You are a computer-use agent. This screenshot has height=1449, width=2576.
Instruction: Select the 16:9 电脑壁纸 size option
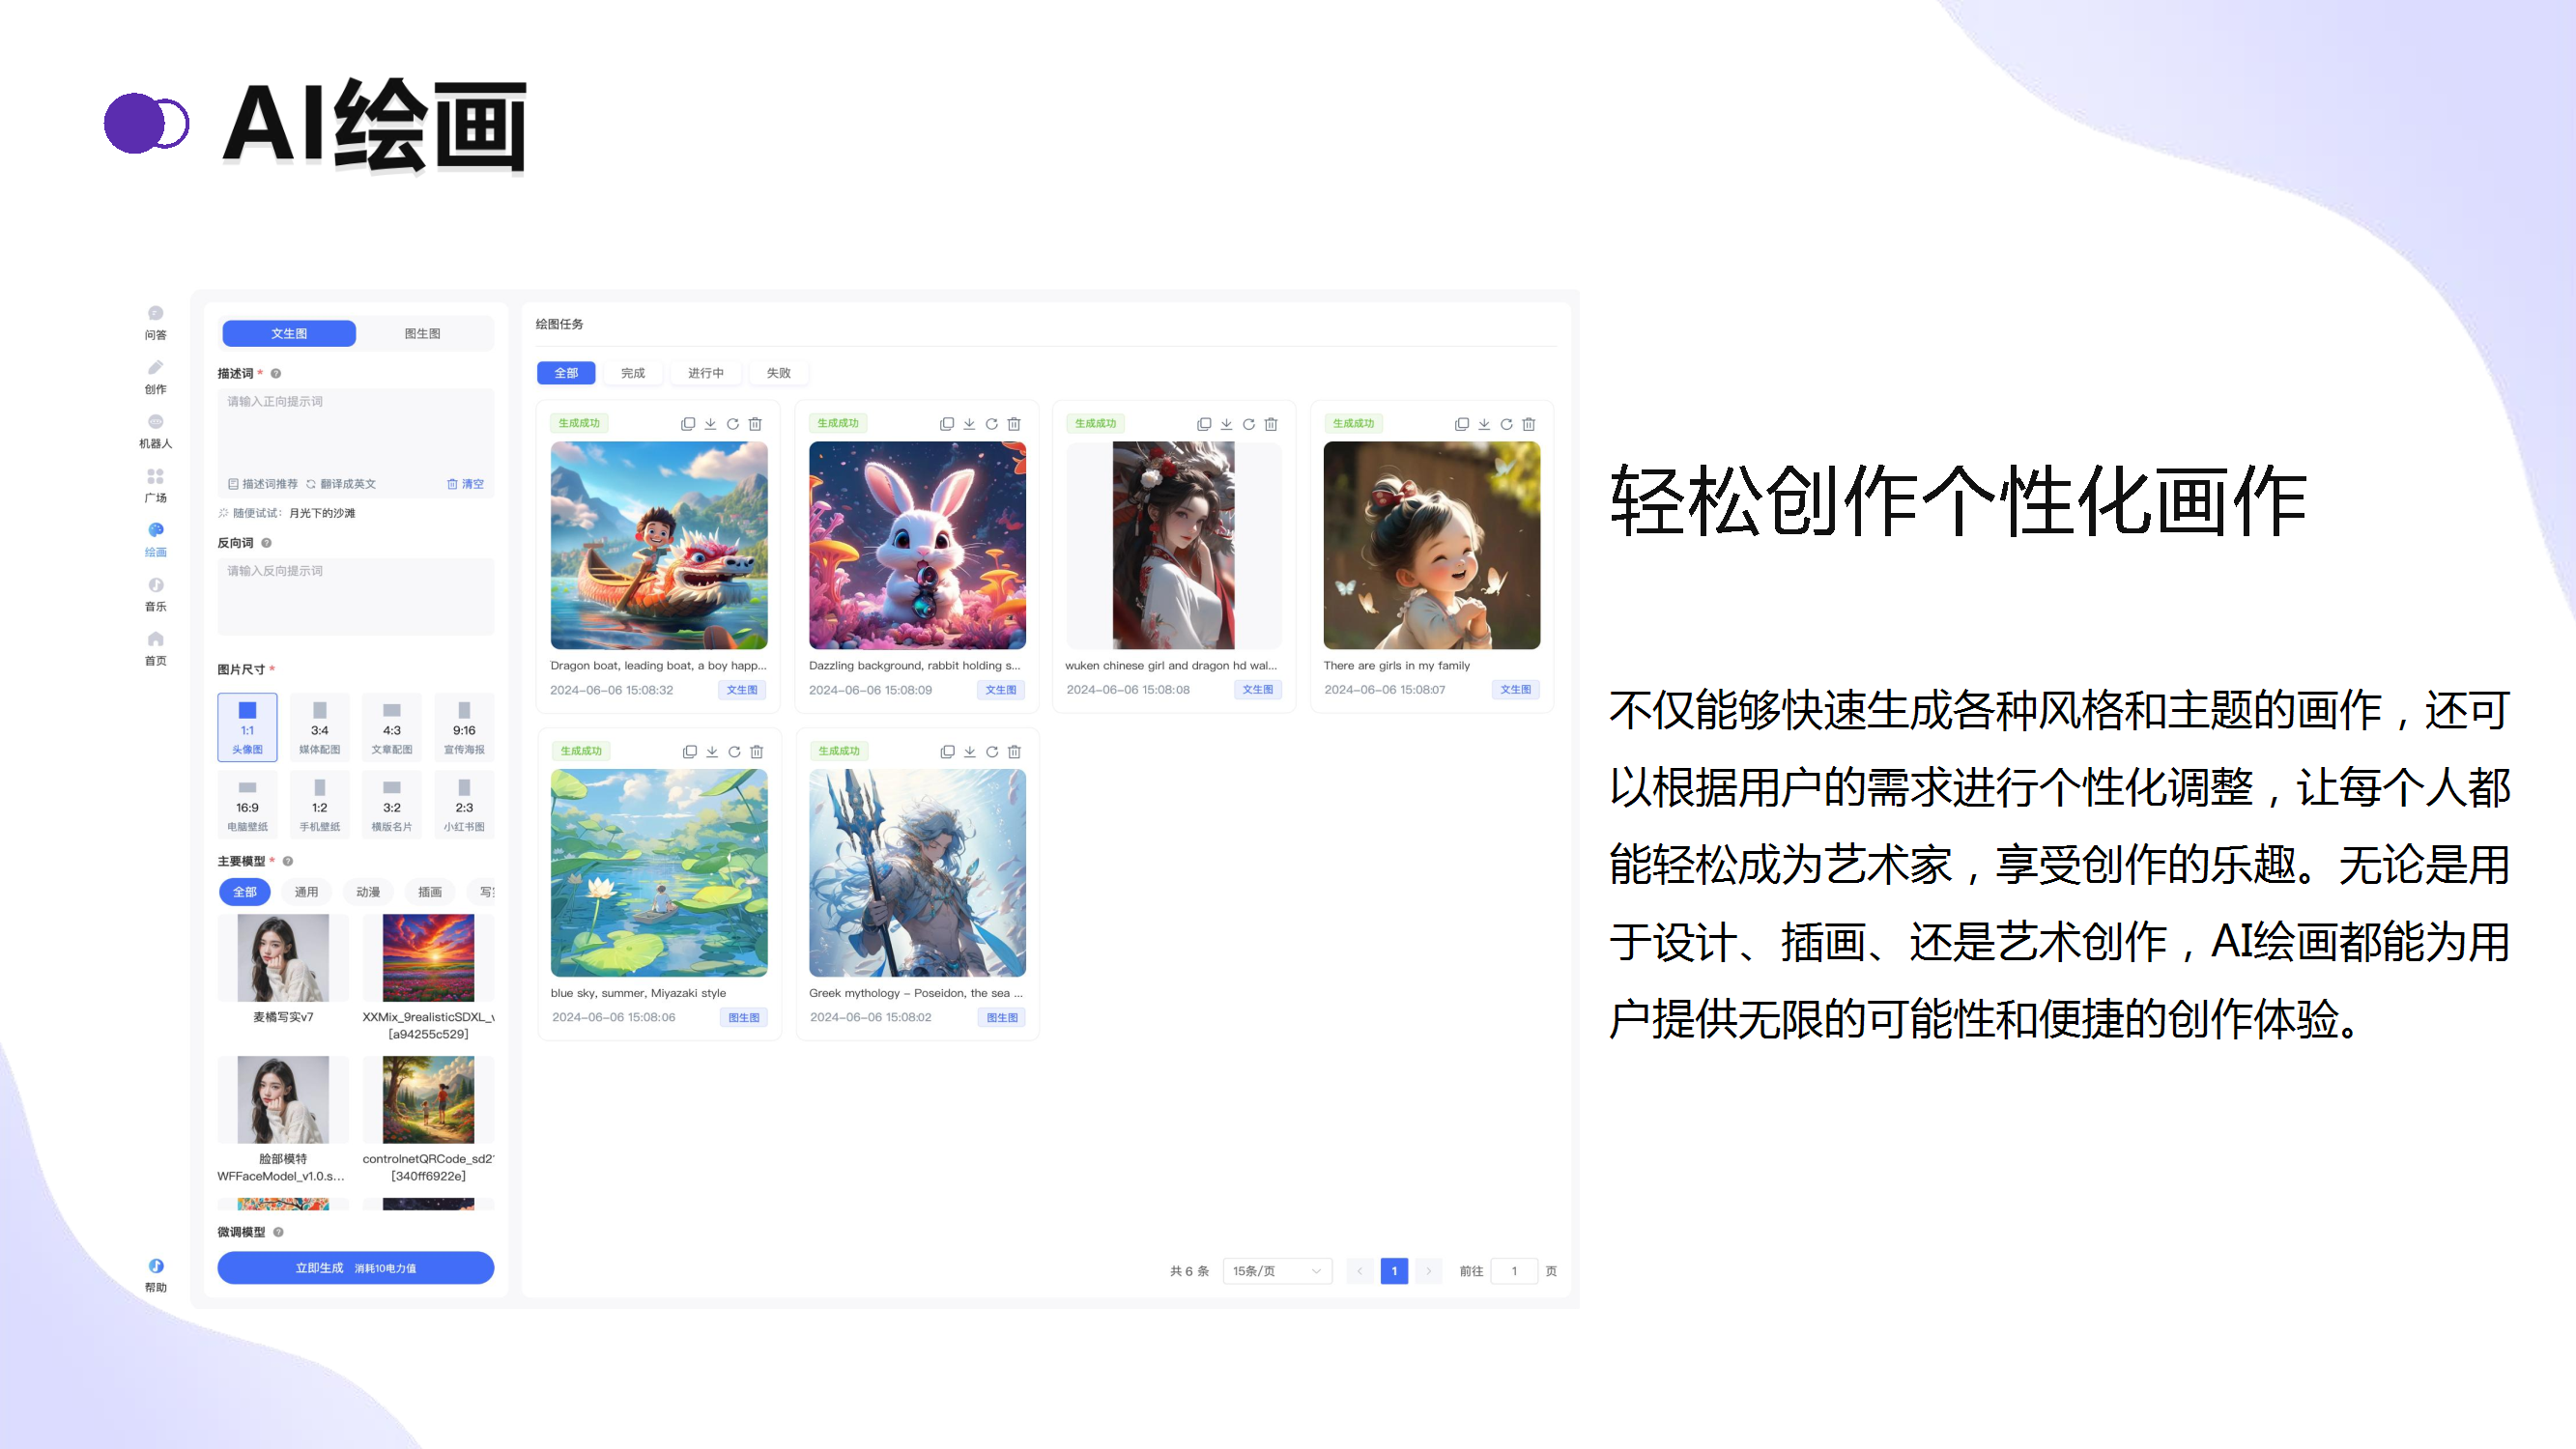pyautogui.click(x=247, y=804)
